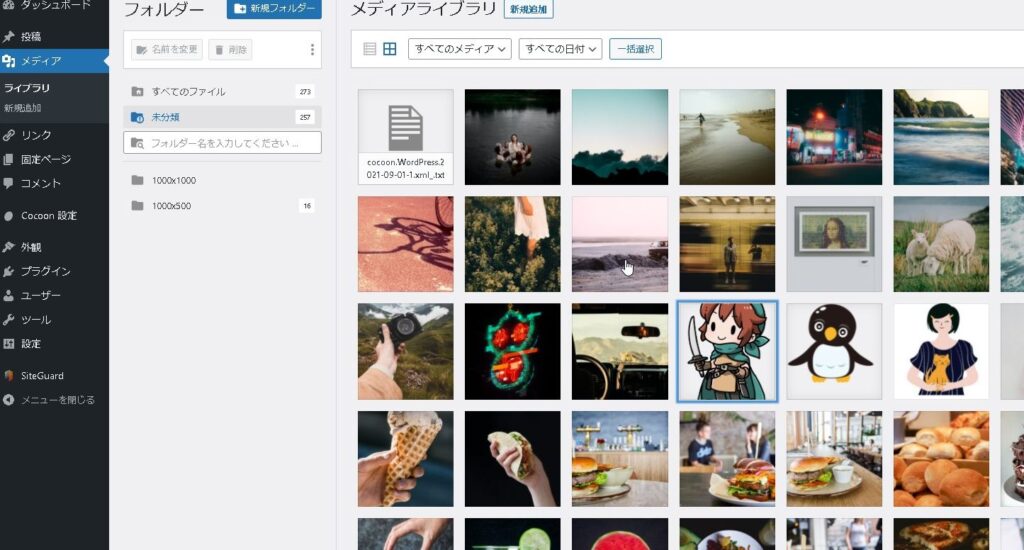This screenshot has height=550, width=1024.
Task: Select すべてのファイル folder entry
Action: 188,92
